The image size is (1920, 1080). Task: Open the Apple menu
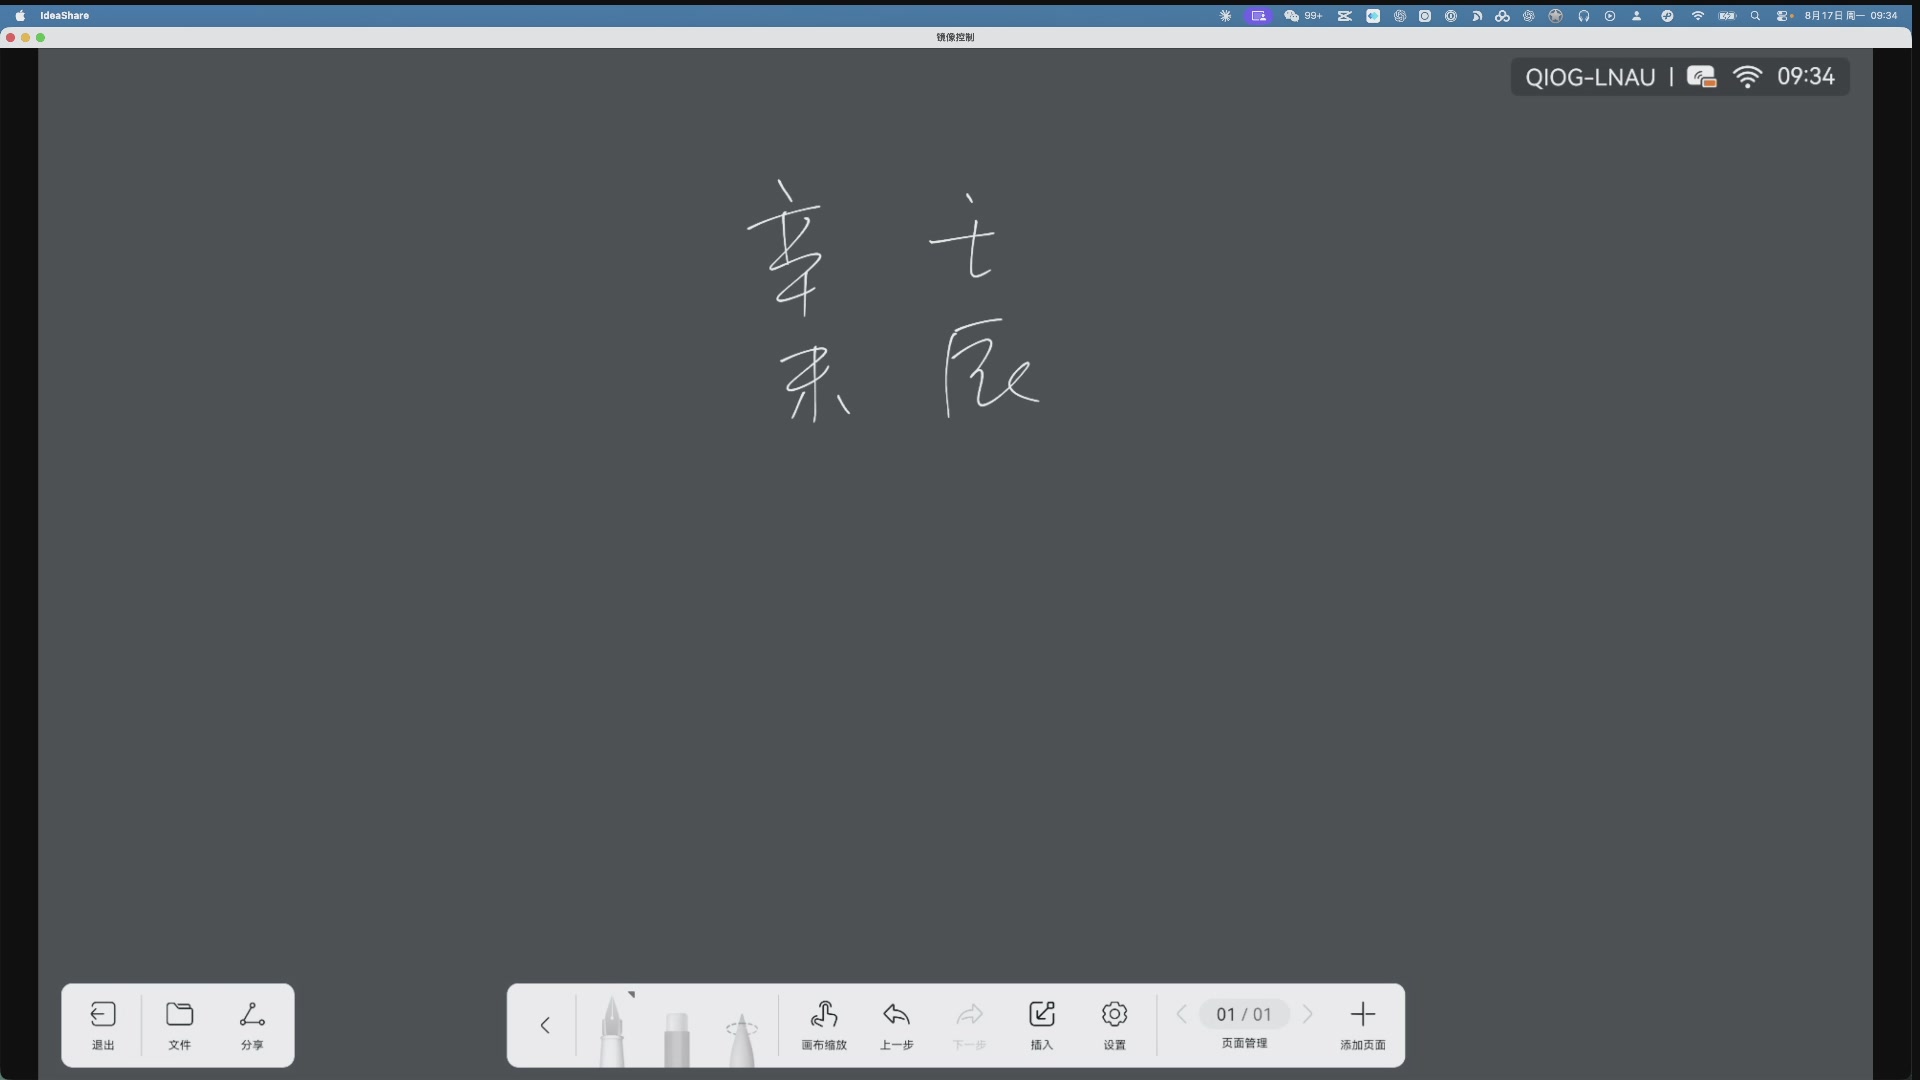tap(20, 15)
